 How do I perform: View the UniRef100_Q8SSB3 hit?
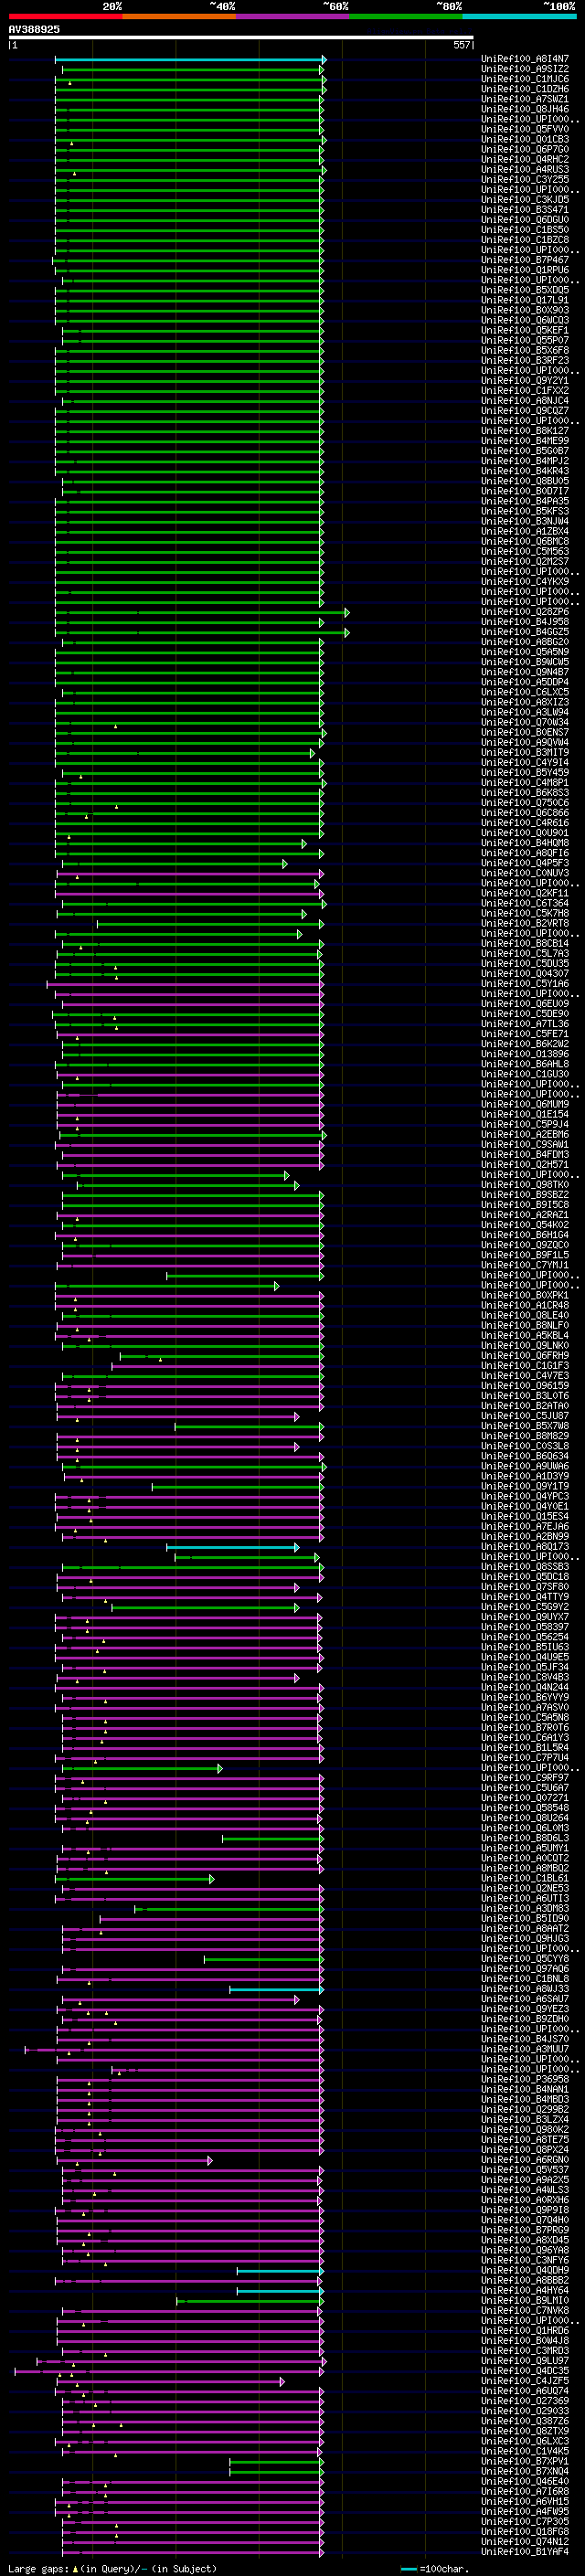(525, 1567)
